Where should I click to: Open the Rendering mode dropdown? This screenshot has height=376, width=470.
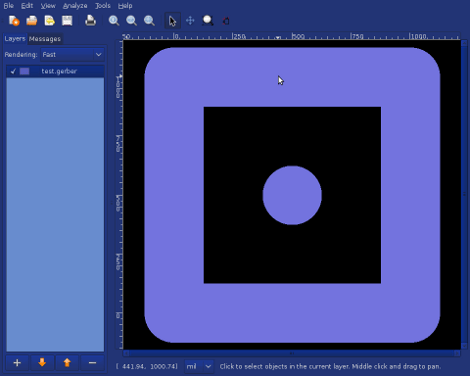pos(72,55)
